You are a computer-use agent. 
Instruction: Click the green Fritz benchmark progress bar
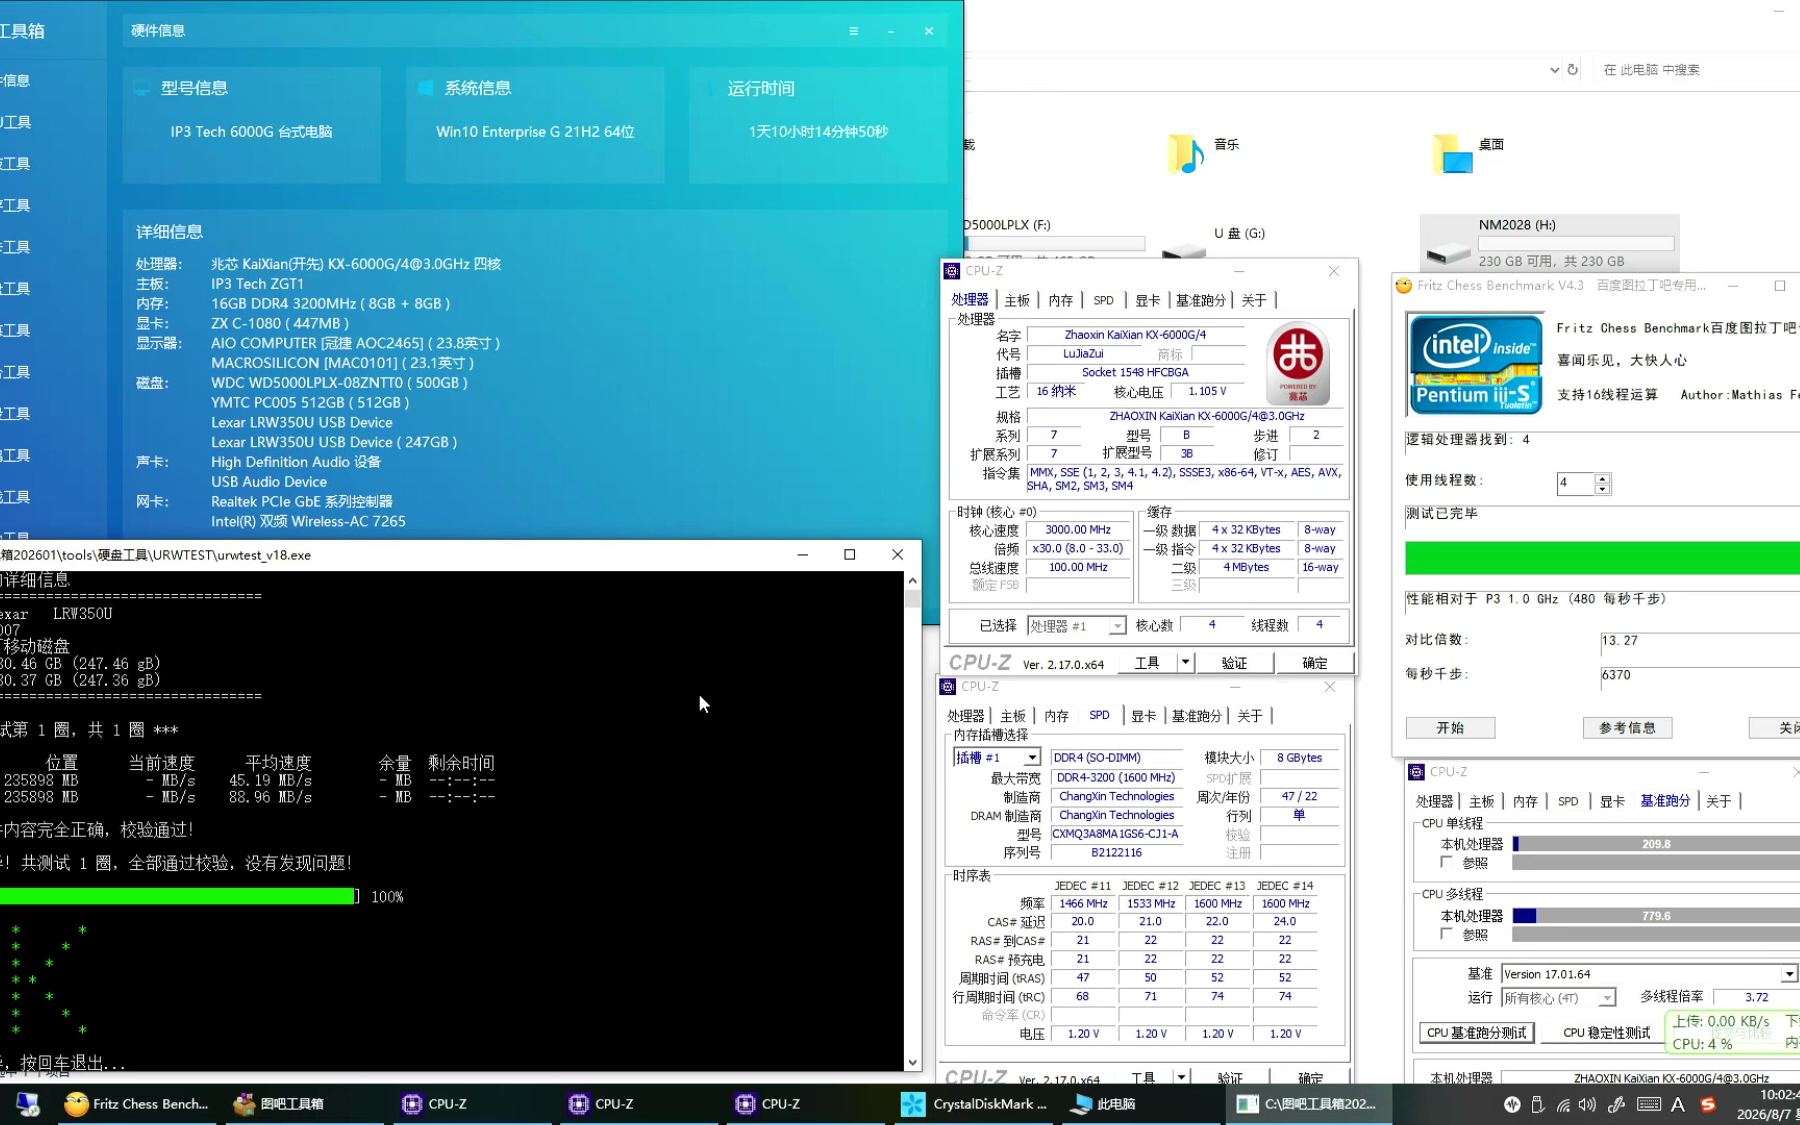[1602, 558]
